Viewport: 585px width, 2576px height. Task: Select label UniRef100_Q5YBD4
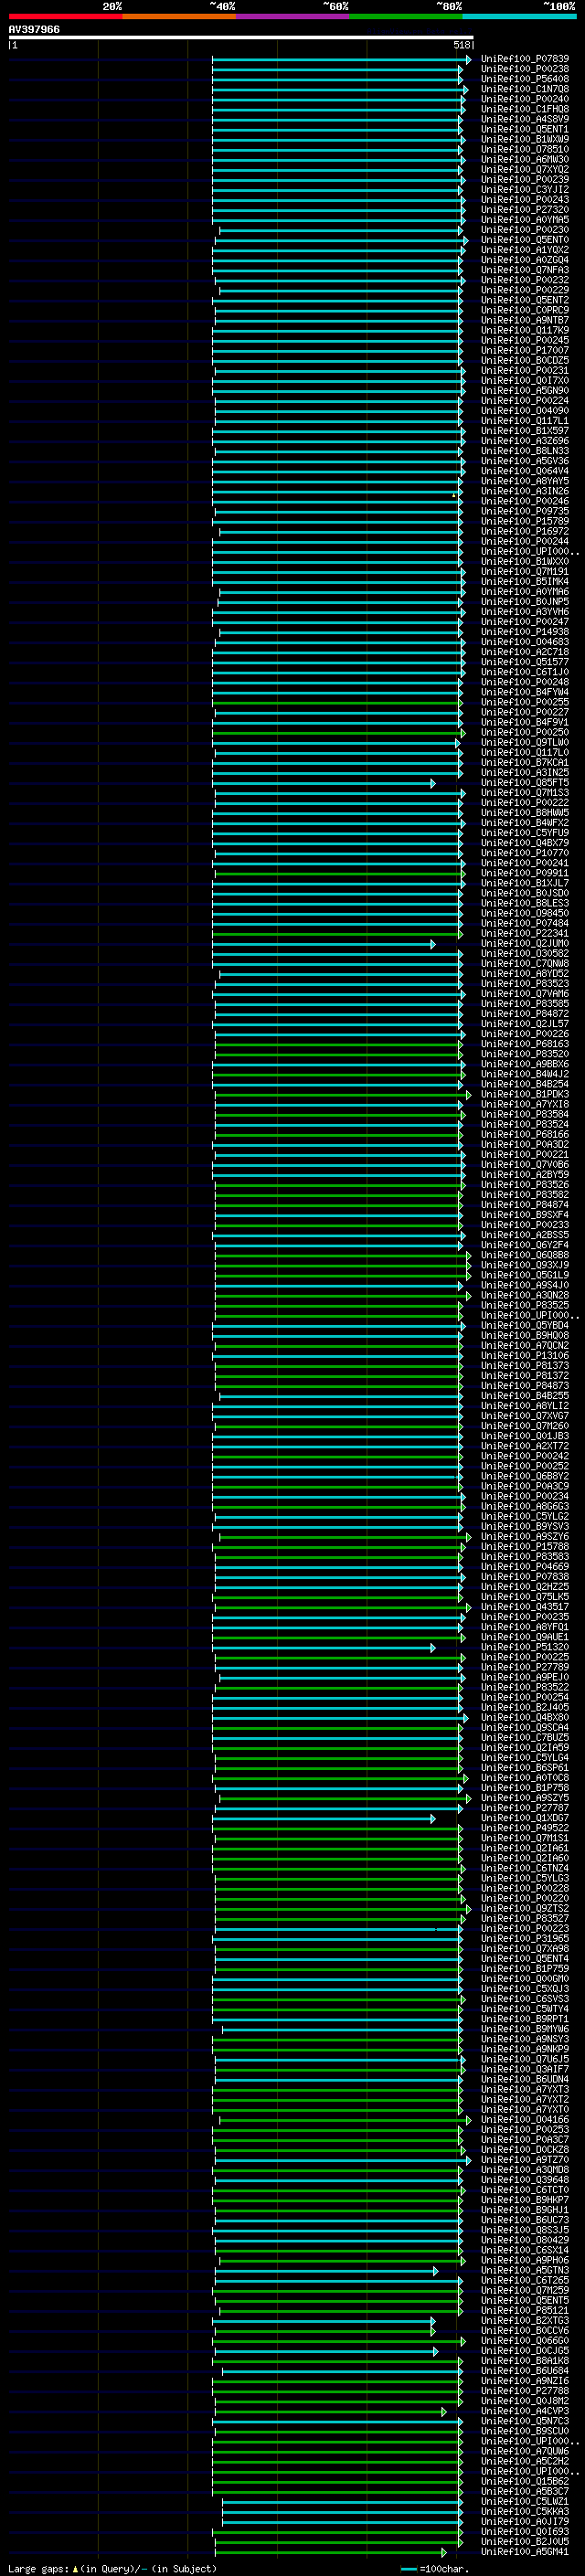[524, 1325]
